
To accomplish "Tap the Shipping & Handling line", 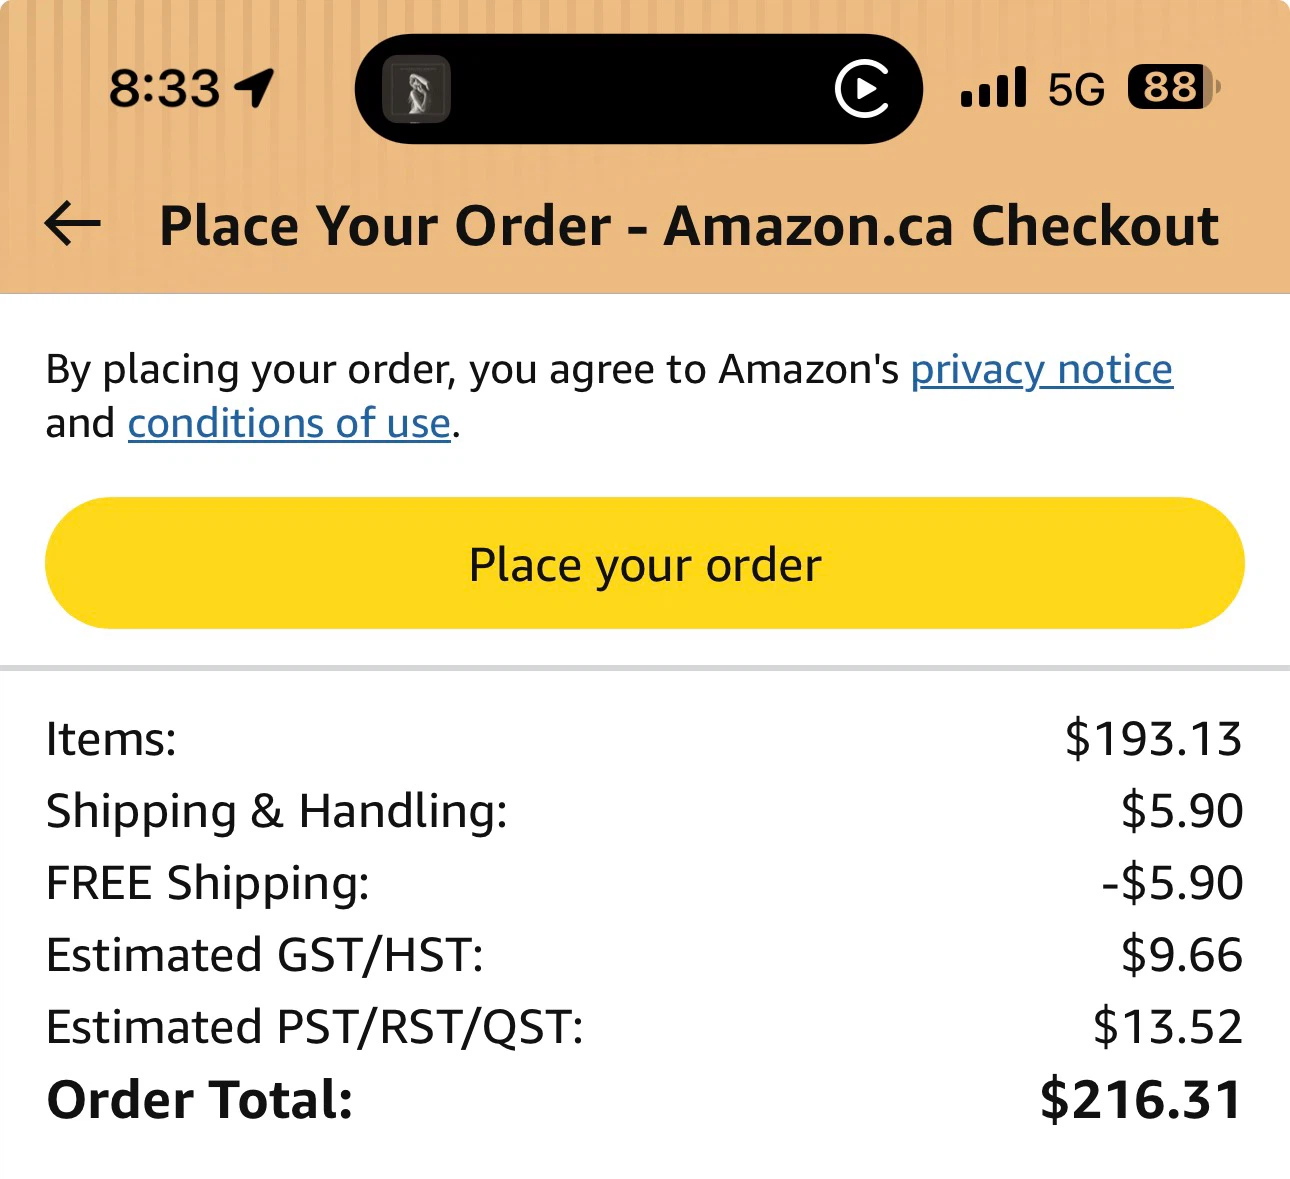I will (644, 811).
